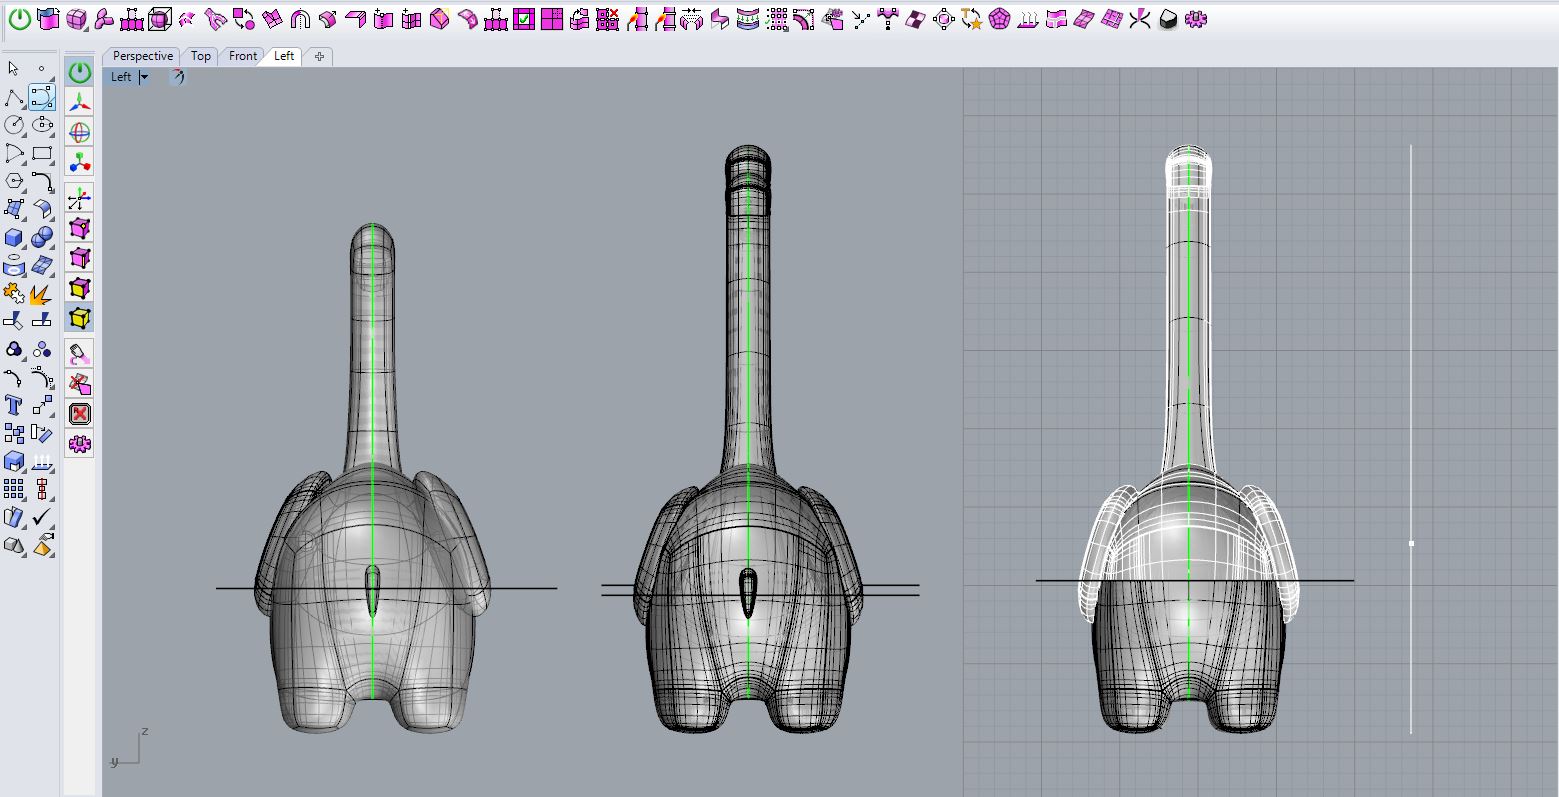Screen dimensions: 1559x797
Task: Select the T with star and arrows icon
Action: (972, 19)
